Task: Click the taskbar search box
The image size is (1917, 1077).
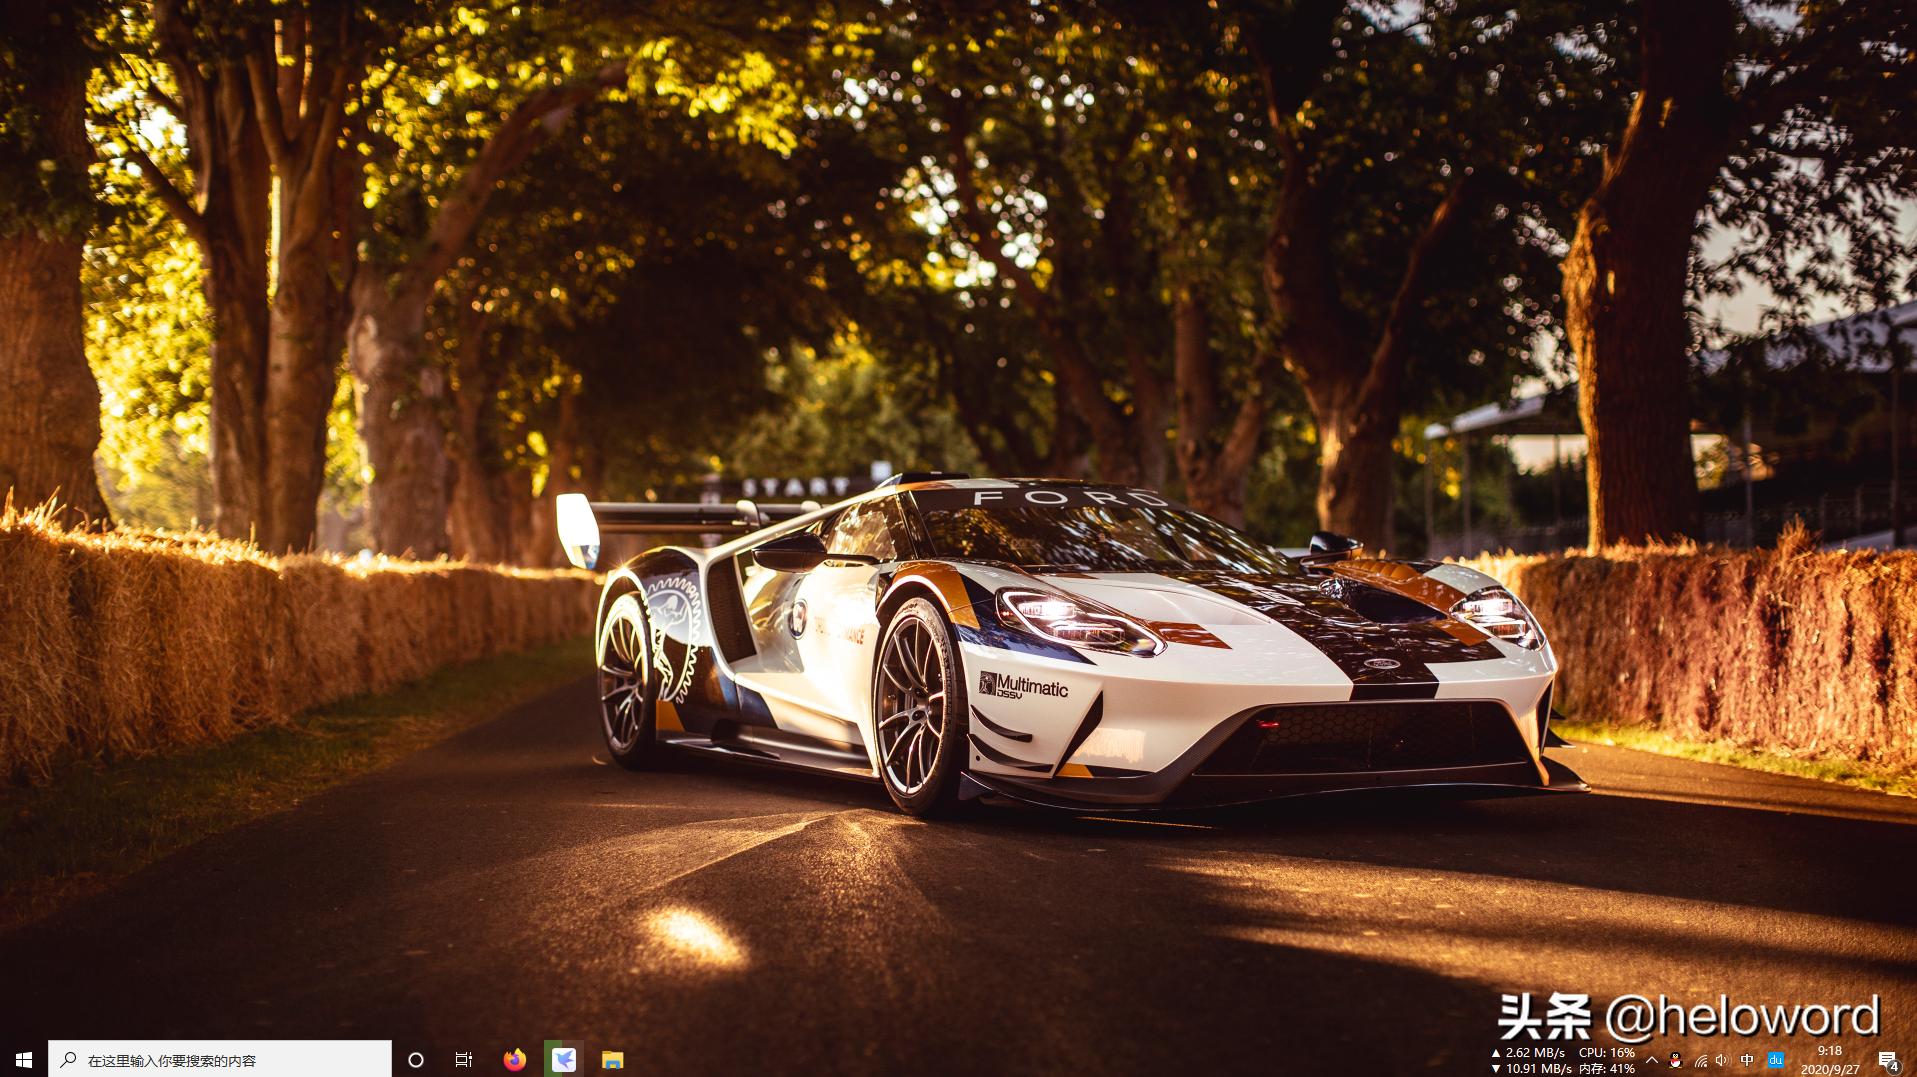Action: (x=220, y=1059)
